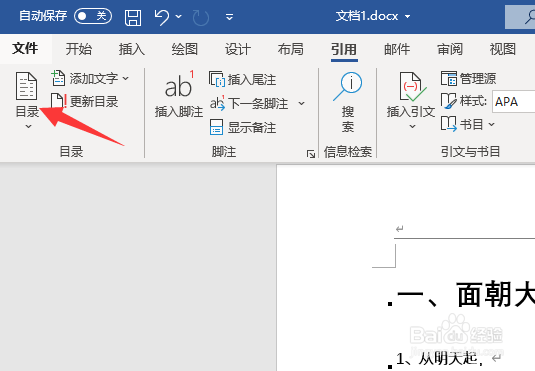Switch to the 视图 tab
This screenshot has width=535, height=371.
pos(503,49)
